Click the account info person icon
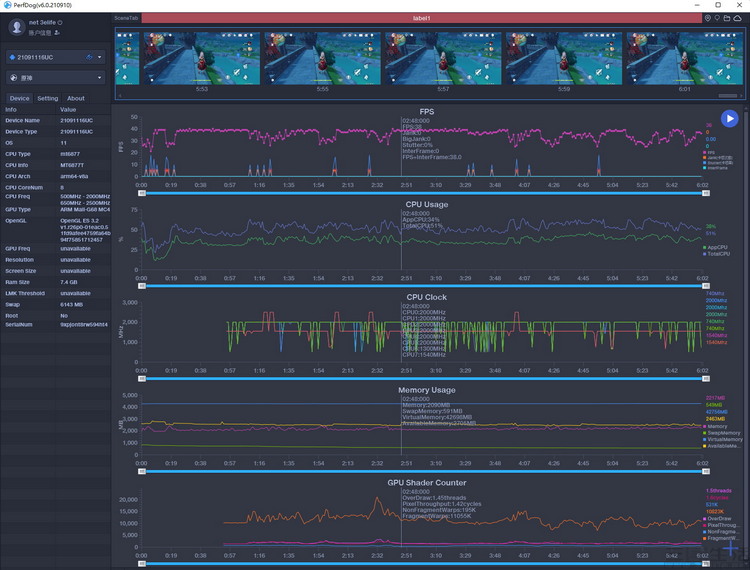Image resolution: width=750 pixels, height=570 pixels. coord(57,33)
